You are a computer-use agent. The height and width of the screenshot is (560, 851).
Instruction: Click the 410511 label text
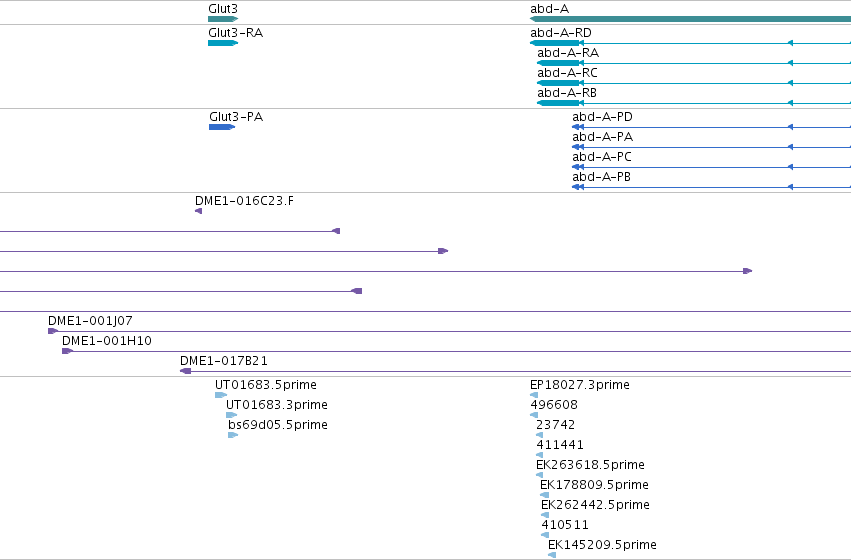(x=565, y=525)
